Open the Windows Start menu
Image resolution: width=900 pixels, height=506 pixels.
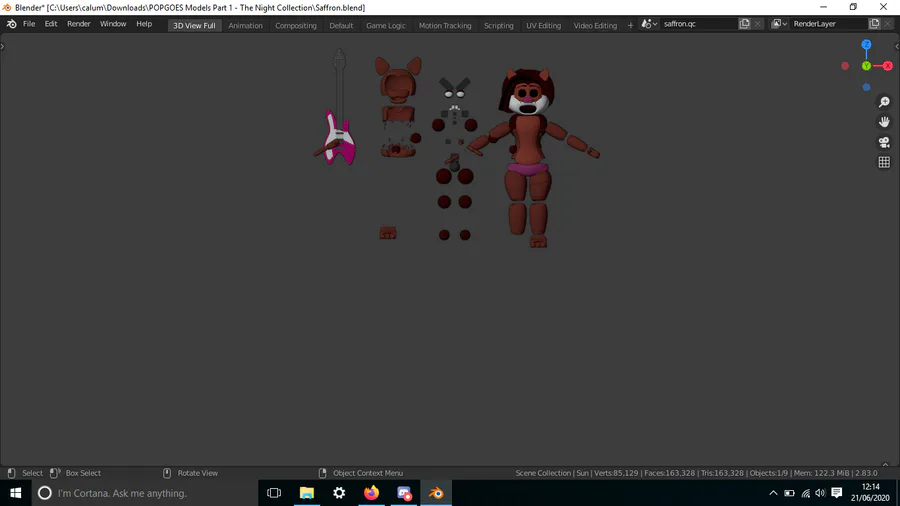coord(15,493)
